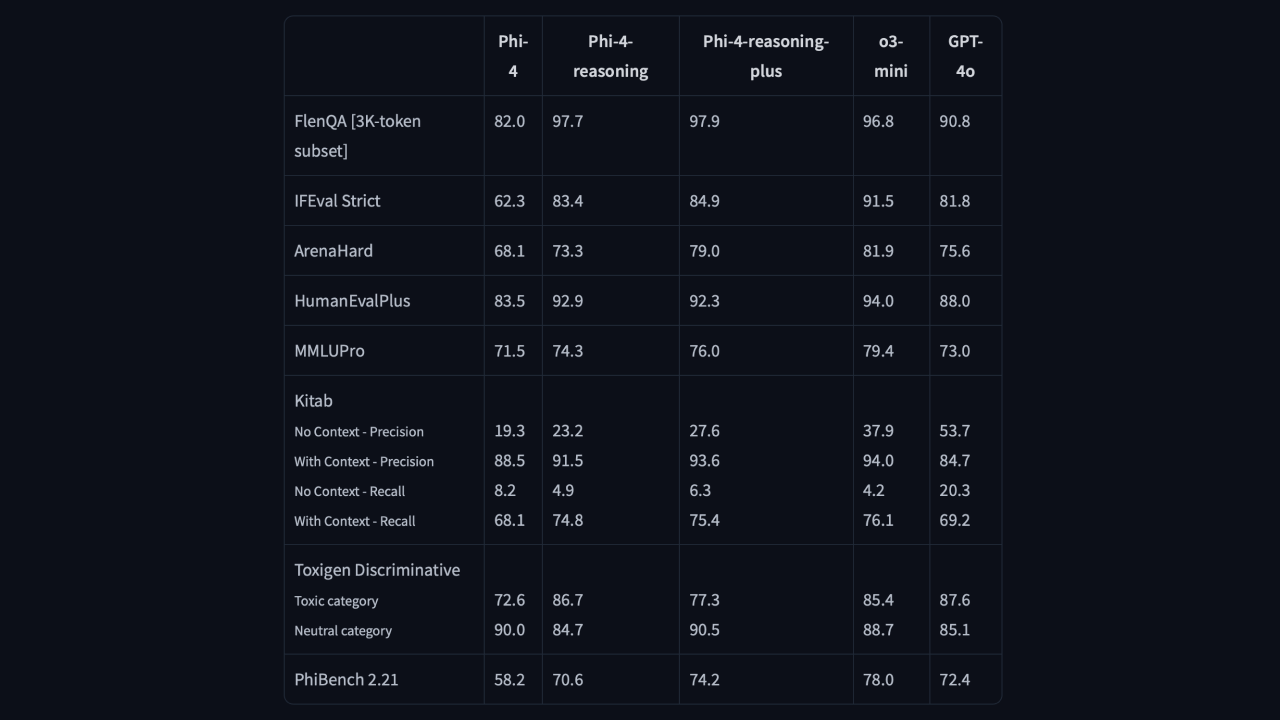Click o3-mini's IFEval Strict score 91.5
1280x720 pixels.
[x=878, y=201]
